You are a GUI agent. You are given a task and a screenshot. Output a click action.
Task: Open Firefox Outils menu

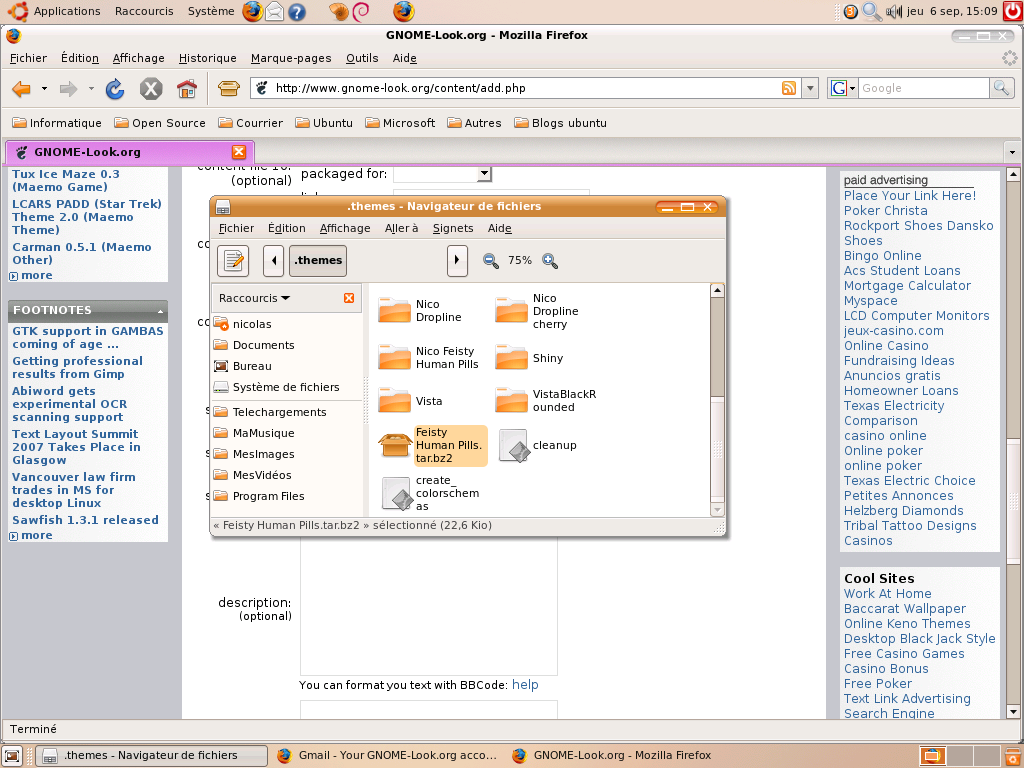tap(362, 58)
